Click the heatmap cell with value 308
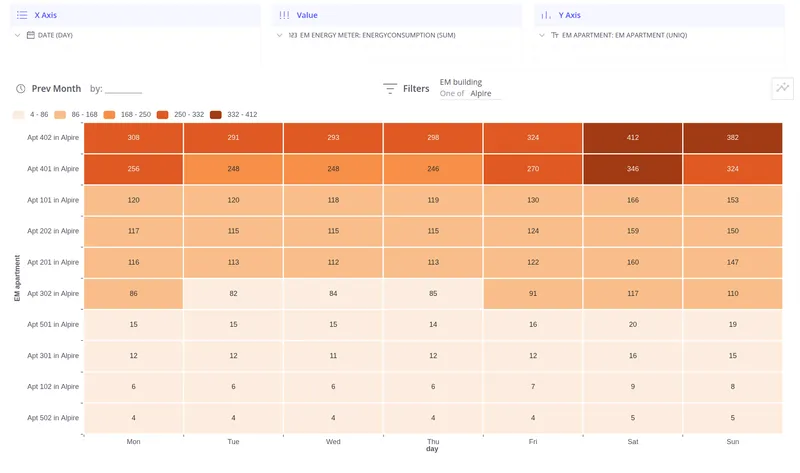Image resolution: width=800 pixels, height=473 pixels. point(134,138)
